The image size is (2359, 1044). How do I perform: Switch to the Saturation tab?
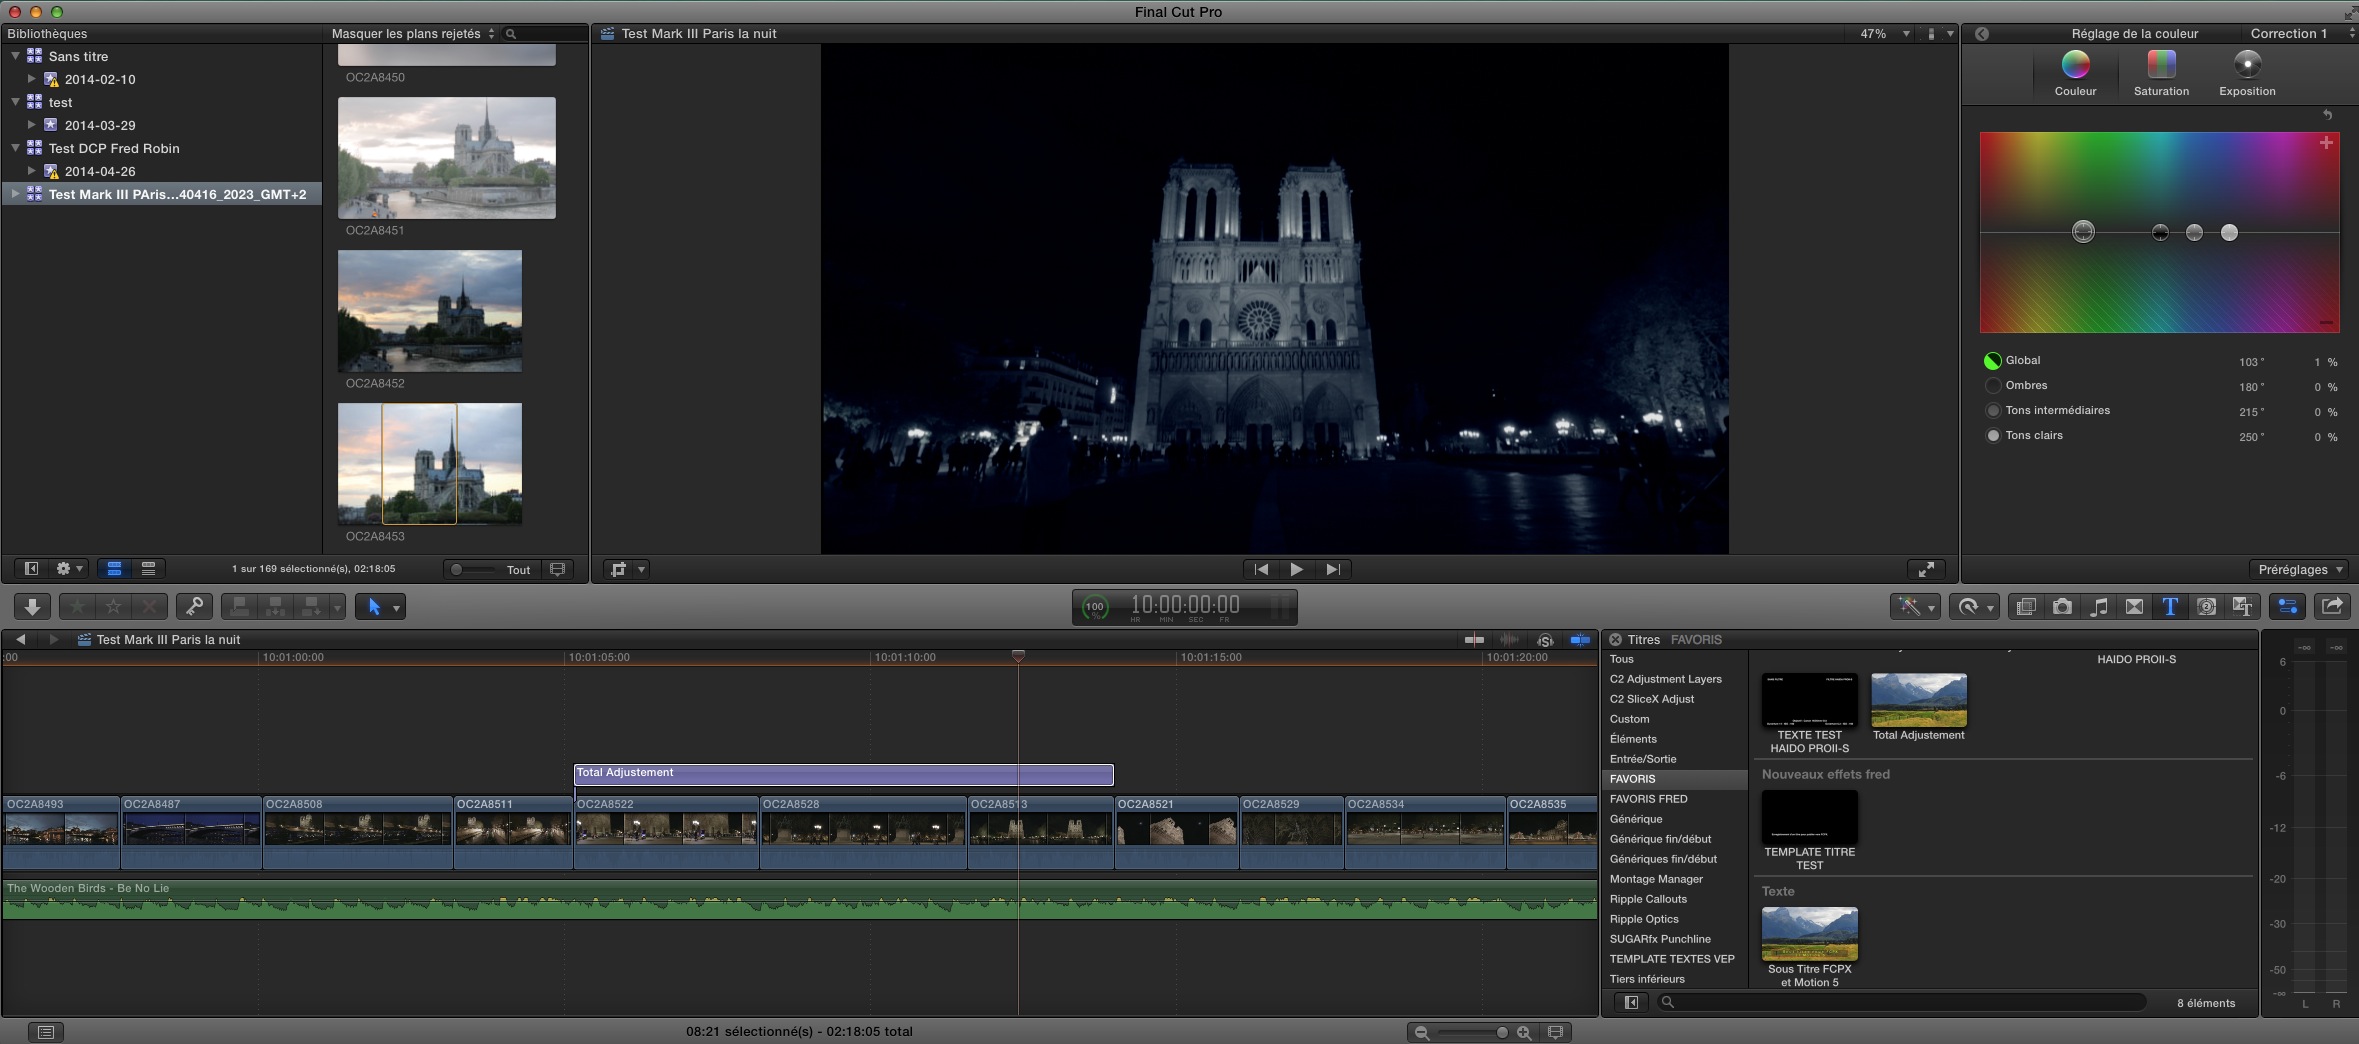(x=2161, y=73)
